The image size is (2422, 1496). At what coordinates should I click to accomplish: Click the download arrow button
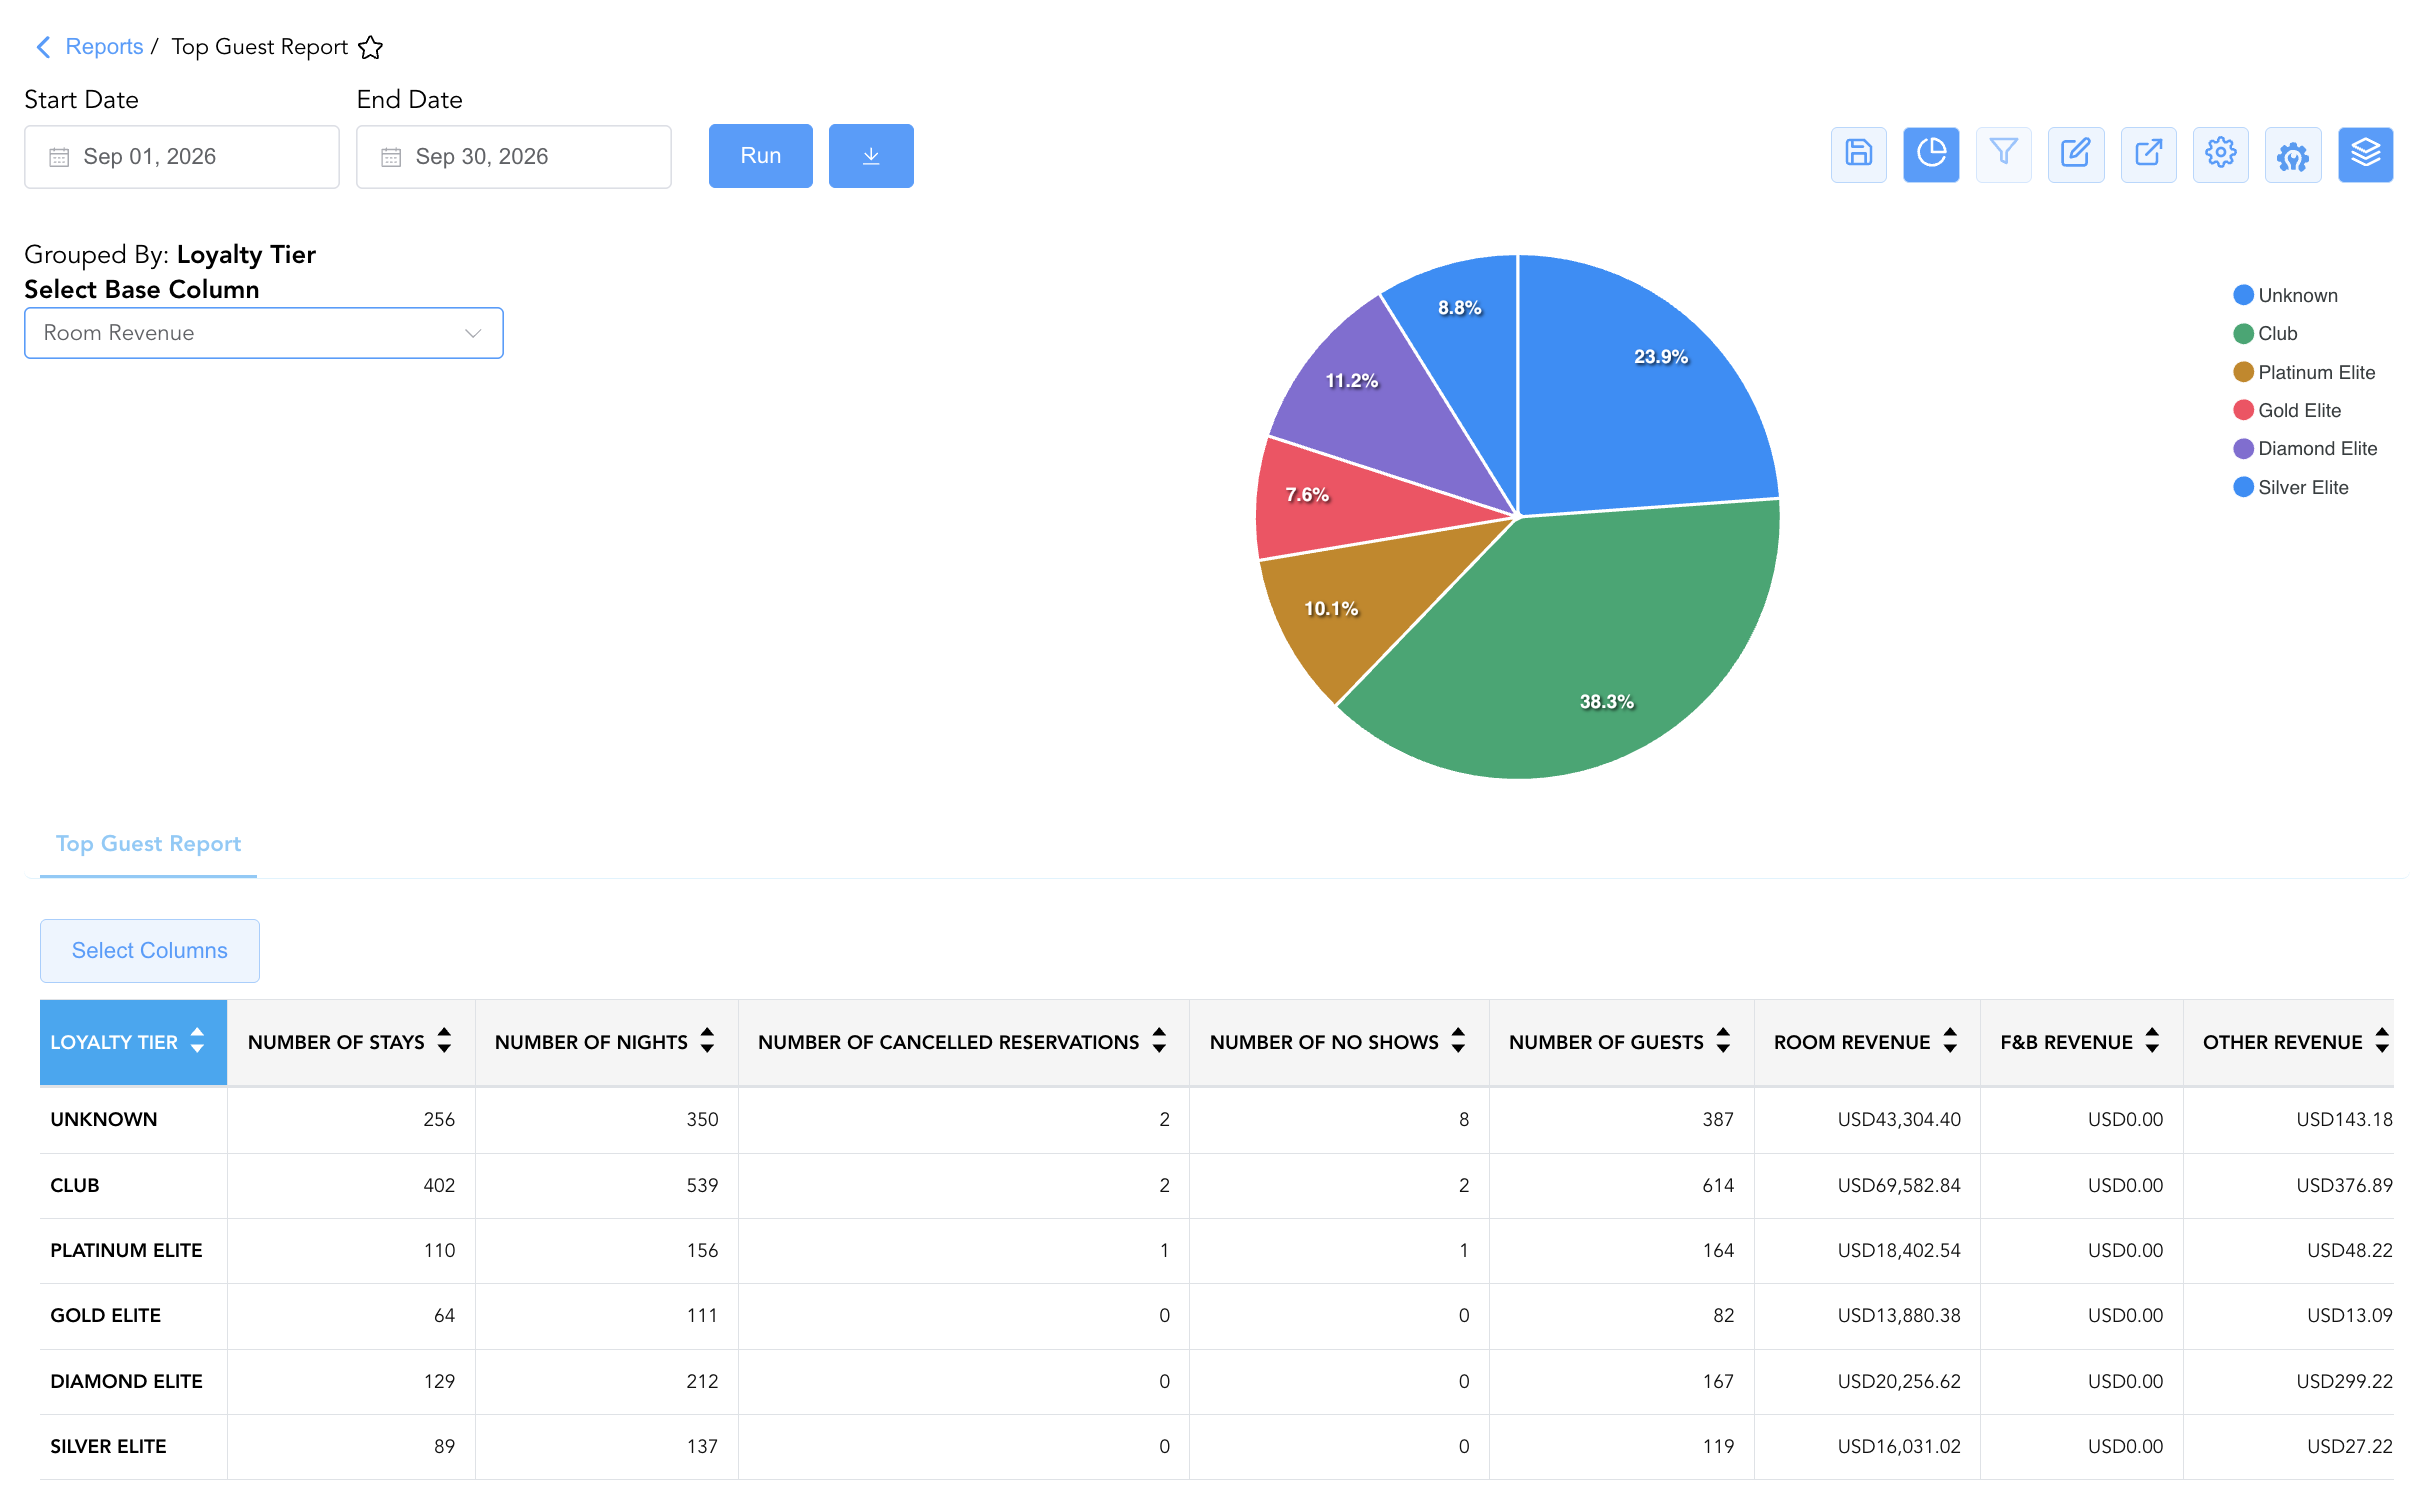871,156
